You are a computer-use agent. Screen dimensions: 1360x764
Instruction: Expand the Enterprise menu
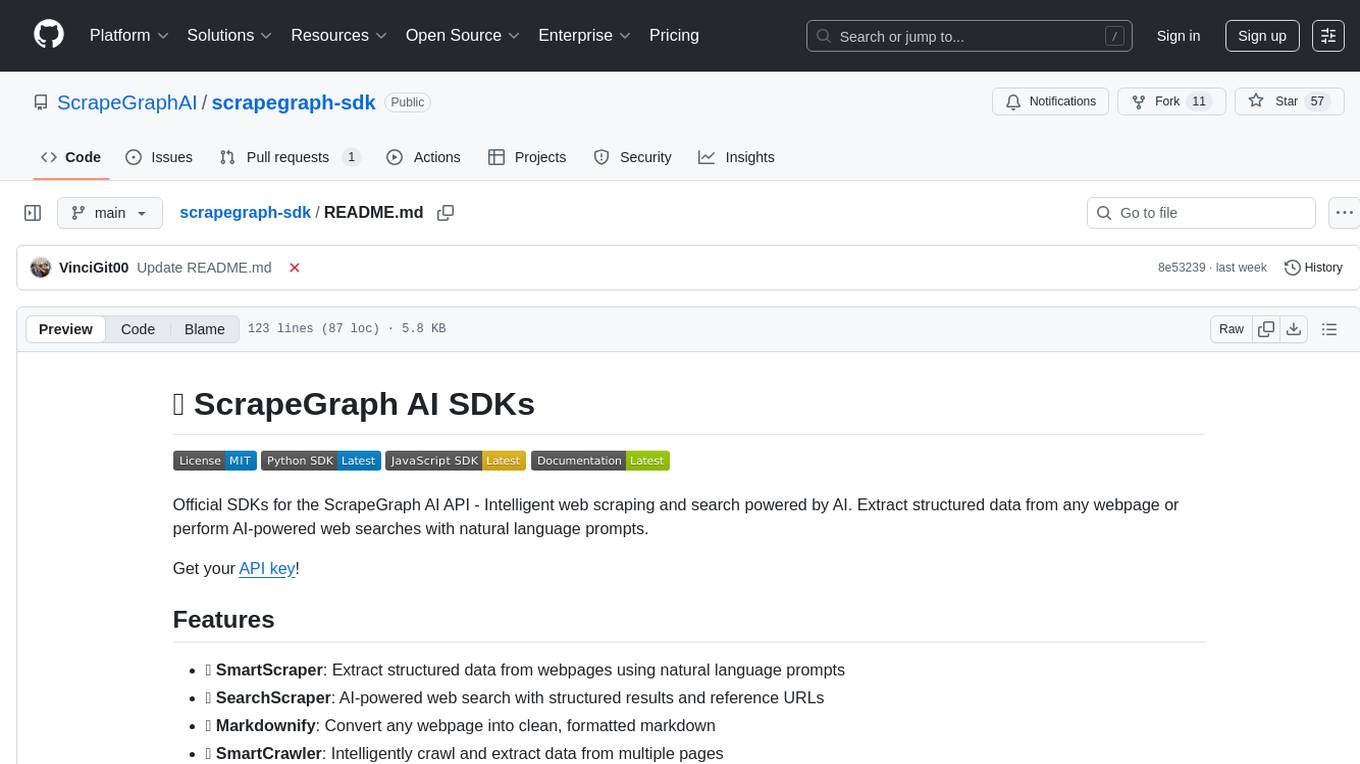(x=585, y=35)
